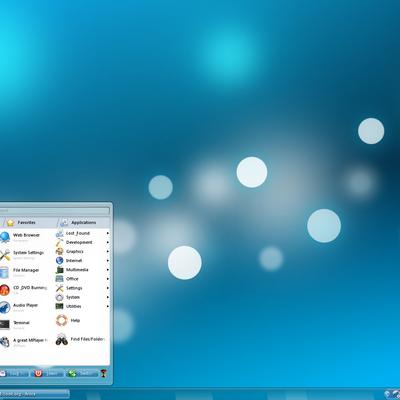Expand the Internet submenu arrow
400x400 pixels.
[x=108, y=260]
